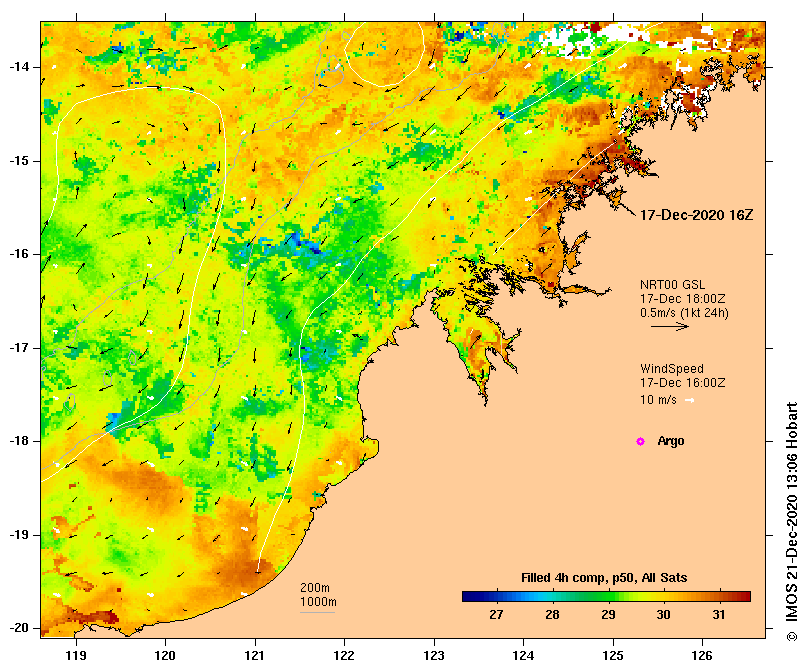Click the '-18' latitude axis label
This screenshot has width=809, height=672.
[19, 441]
